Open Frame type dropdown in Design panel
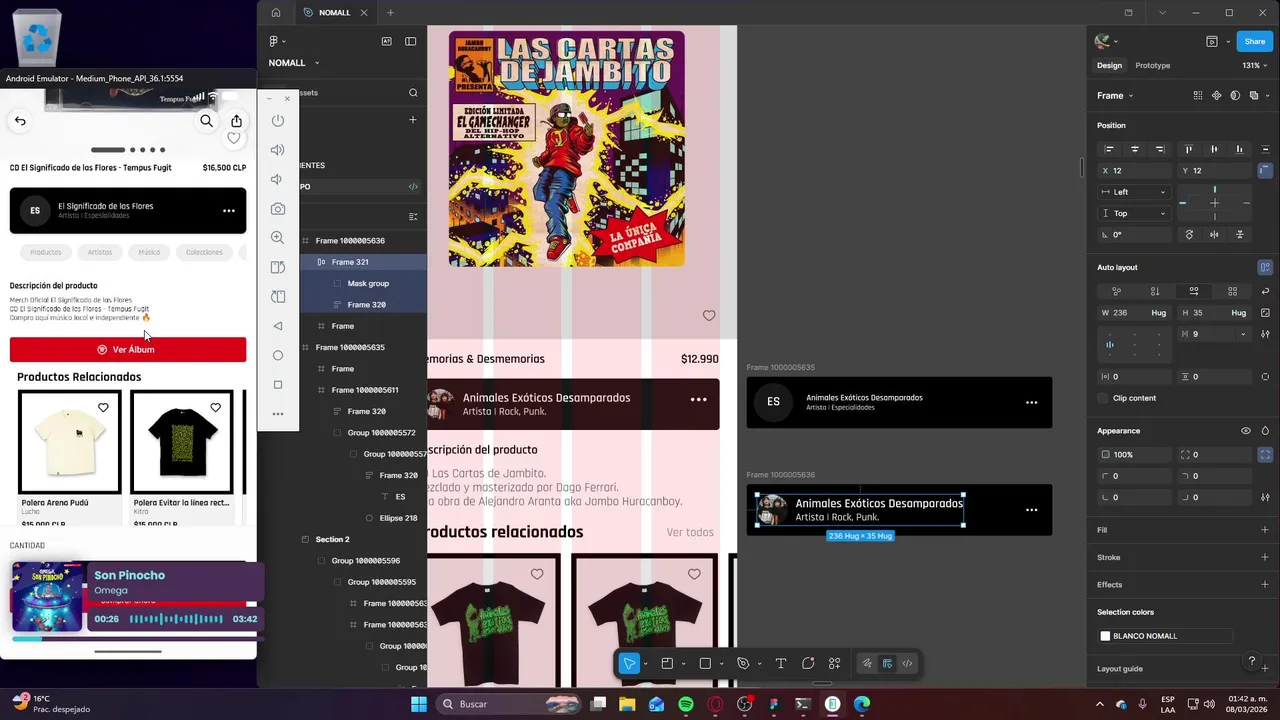 click(x=1115, y=96)
